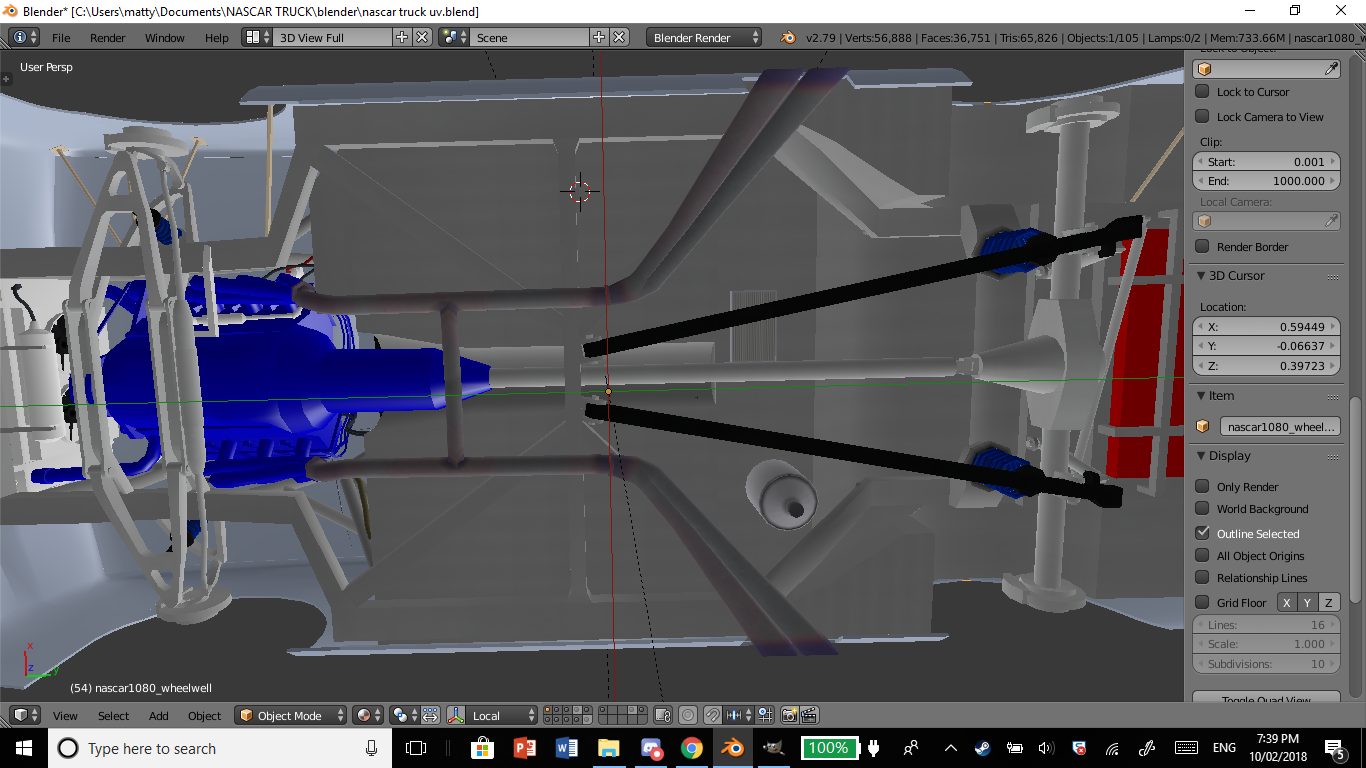Open the Blender Render engine dropdown
Image resolution: width=1366 pixels, height=768 pixels.
pyautogui.click(x=704, y=37)
